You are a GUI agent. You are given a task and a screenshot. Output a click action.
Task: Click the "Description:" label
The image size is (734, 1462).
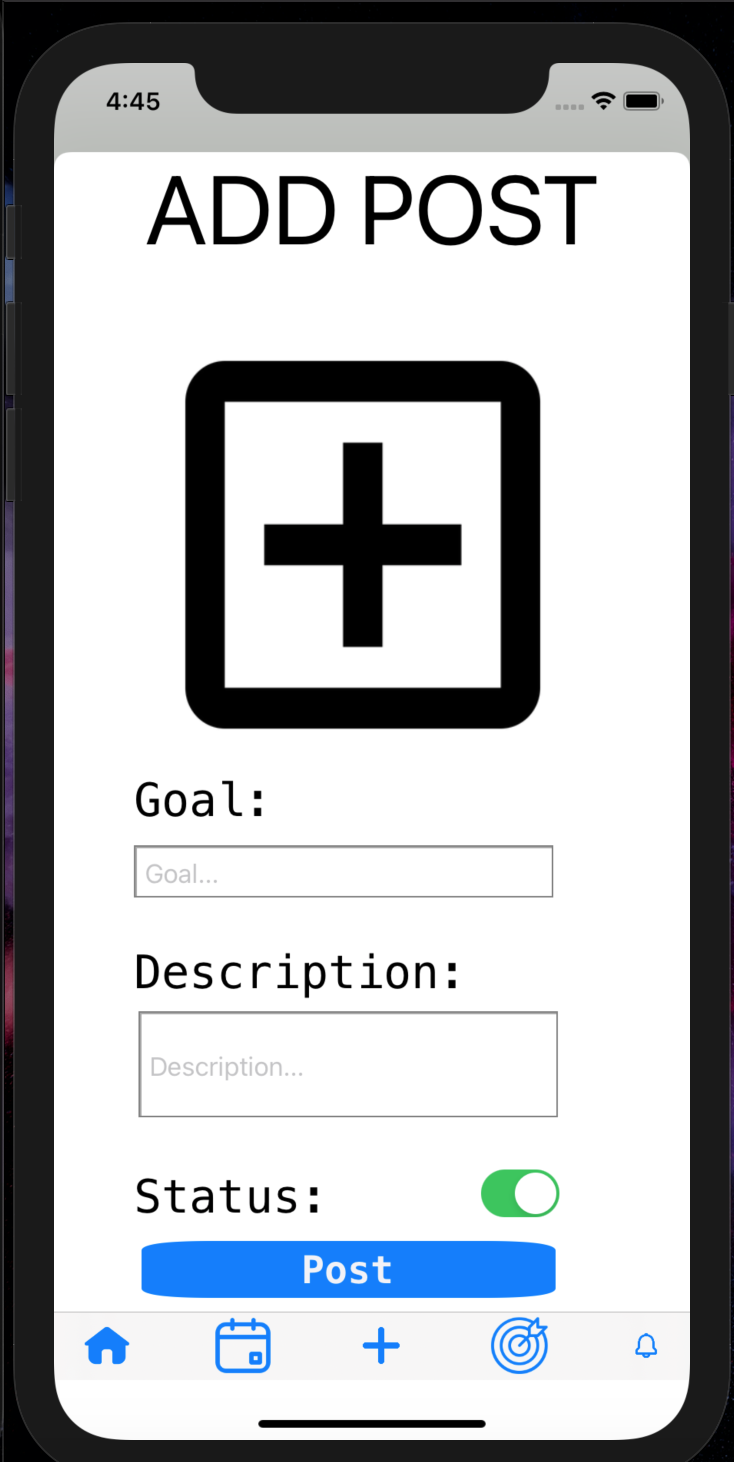[x=298, y=972]
